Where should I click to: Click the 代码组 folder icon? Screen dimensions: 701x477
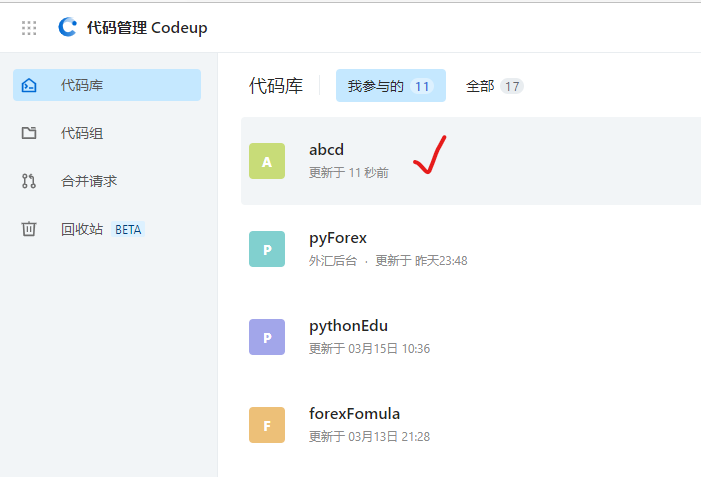pyautogui.click(x=29, y=133)
